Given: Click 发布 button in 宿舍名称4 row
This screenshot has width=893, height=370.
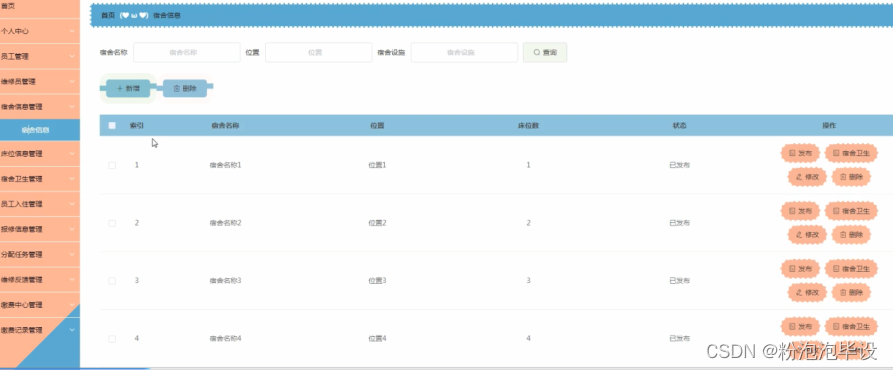Looking at the screenshot, I should click(800, 327).
